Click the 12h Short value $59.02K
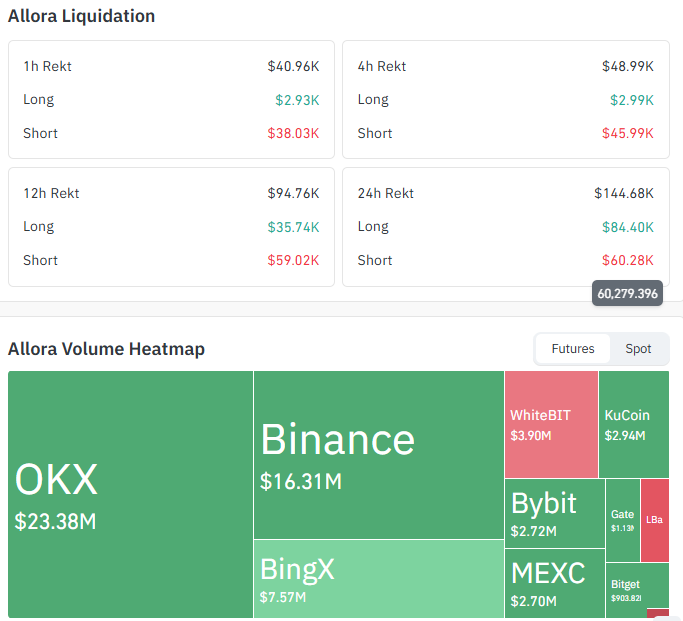Viewport: 683px width, 621px height. point(293,260)
